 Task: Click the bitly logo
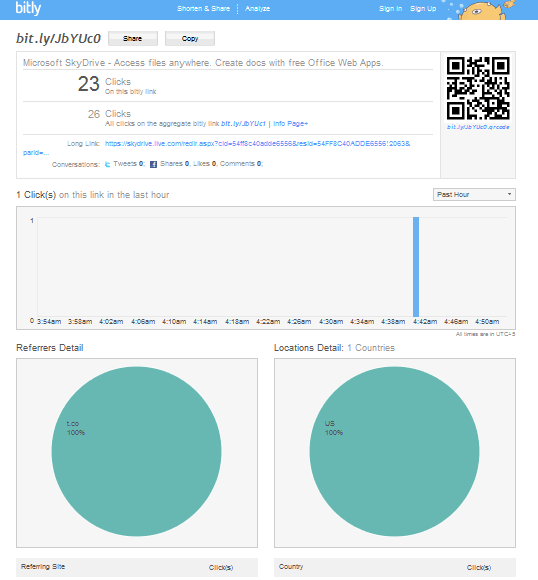pyautogui.click(x=28, y=8)
